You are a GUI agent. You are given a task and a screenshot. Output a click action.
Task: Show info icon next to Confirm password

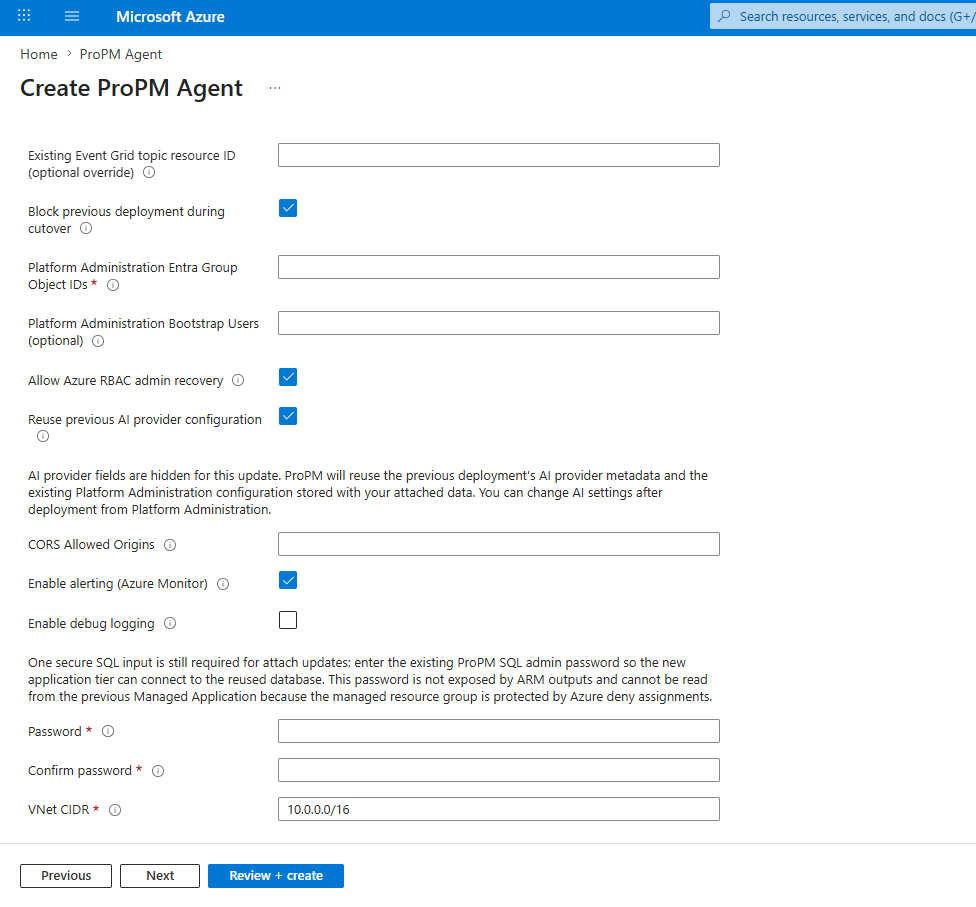[x=158, y=771]
